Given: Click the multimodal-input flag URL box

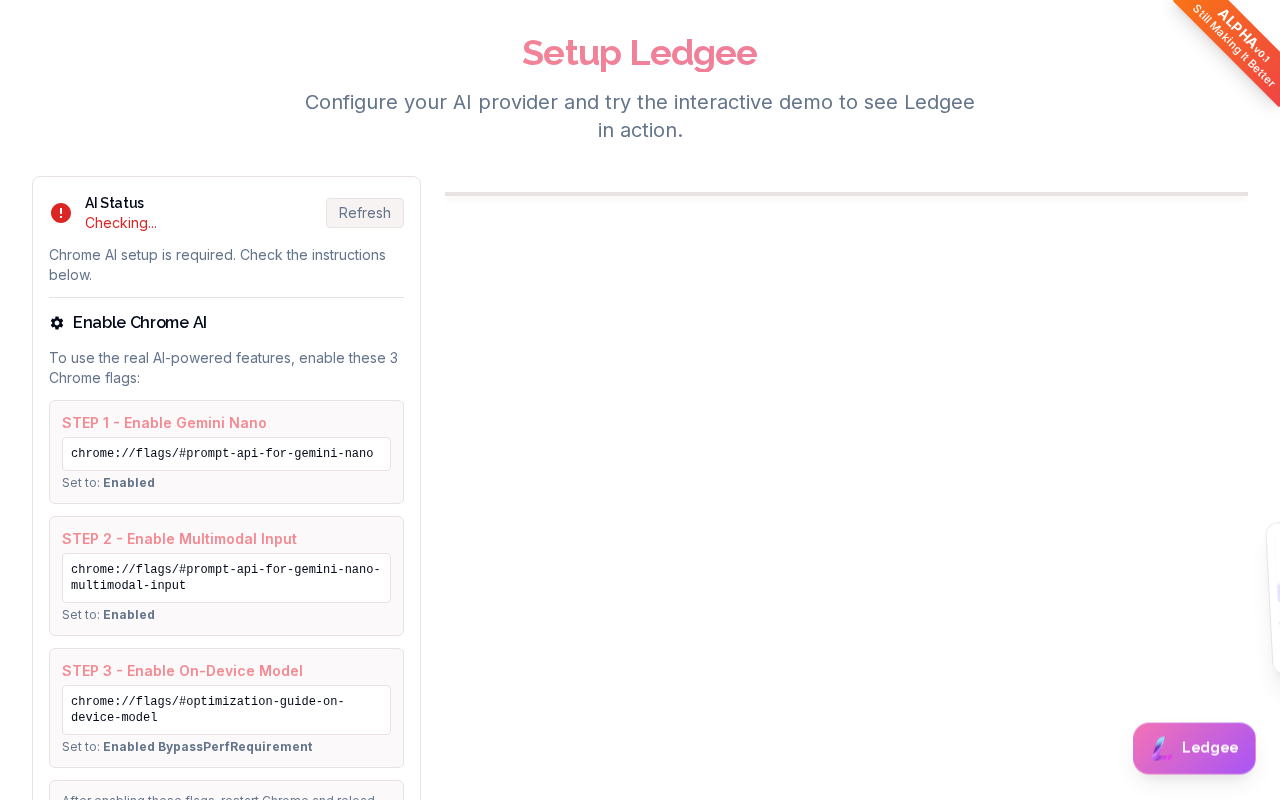Looking at the screenshot, I should tap(226, 578).
